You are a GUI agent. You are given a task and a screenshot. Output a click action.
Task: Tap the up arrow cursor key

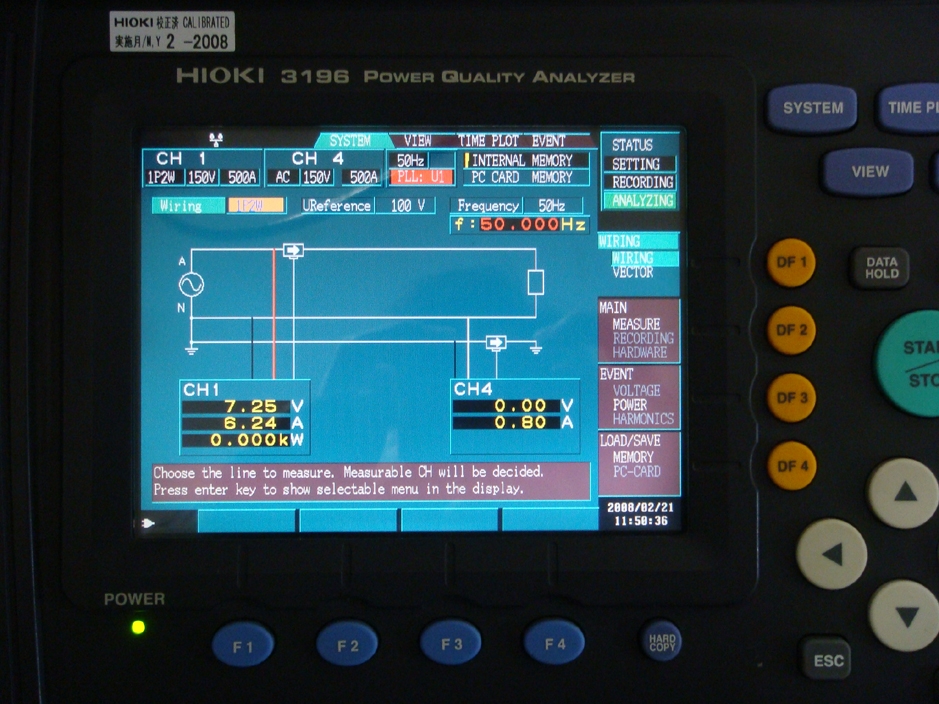904,493
